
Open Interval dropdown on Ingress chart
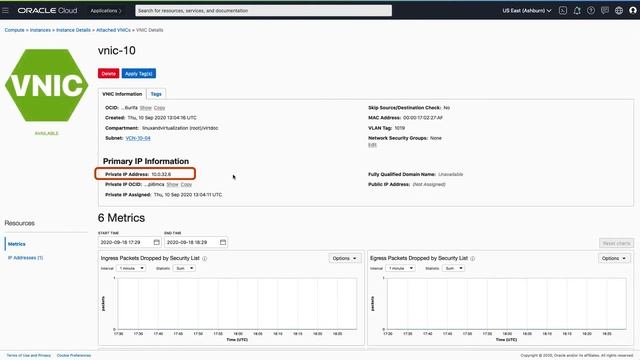coord(131,268)
